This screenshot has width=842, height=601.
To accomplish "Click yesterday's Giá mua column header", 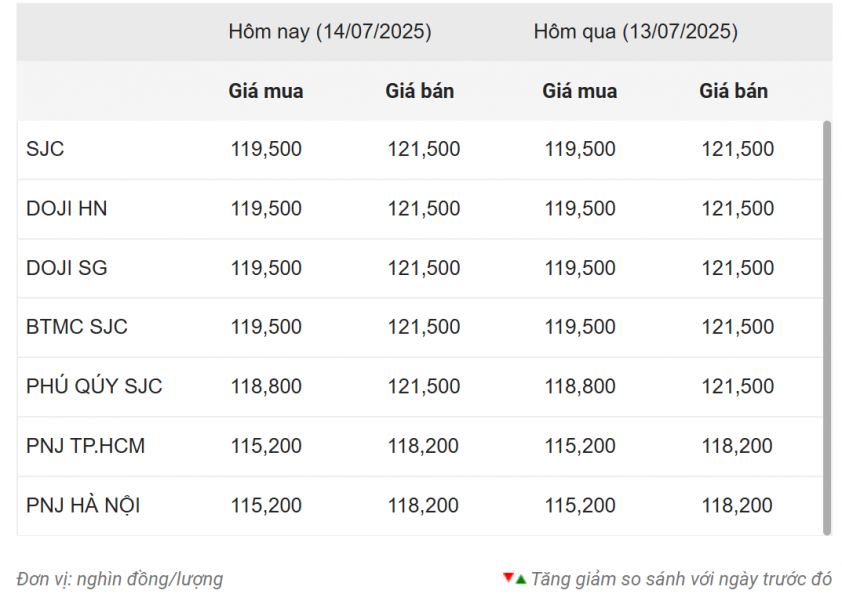I will click(x=579, y=91).
